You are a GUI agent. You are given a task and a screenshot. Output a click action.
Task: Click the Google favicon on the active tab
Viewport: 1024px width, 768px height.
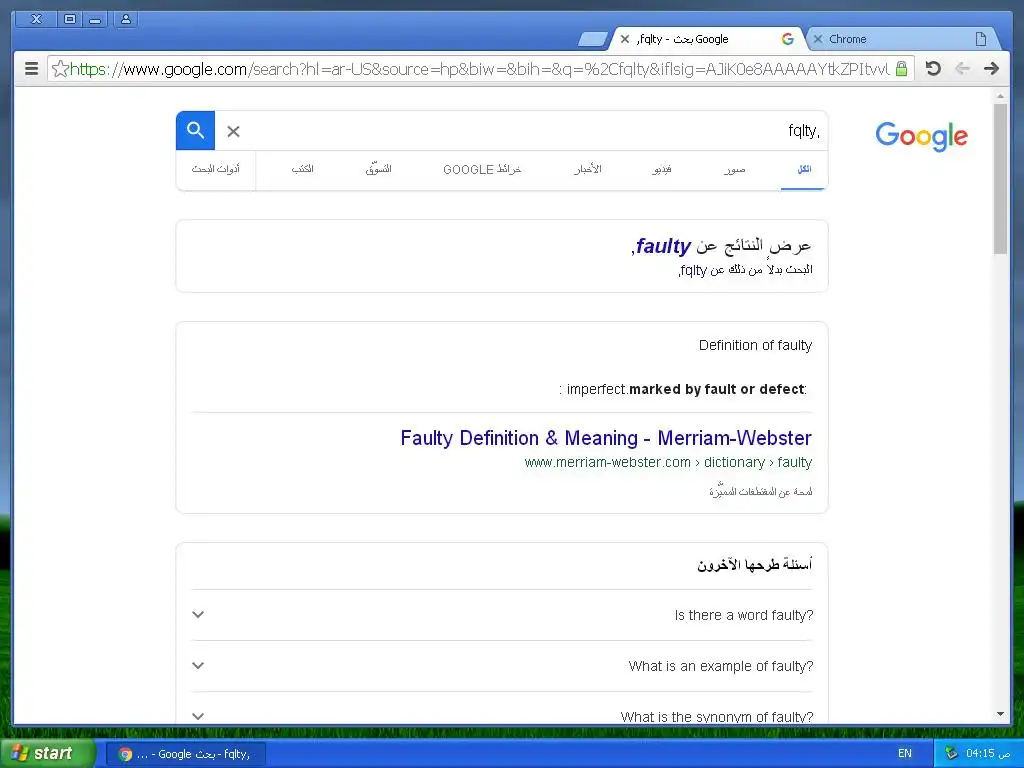coord(788,39)
